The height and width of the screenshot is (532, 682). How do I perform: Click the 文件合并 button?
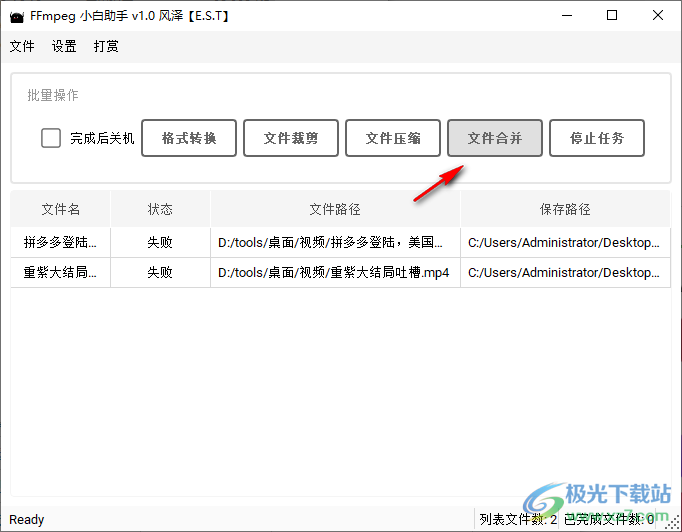click(495, 138)
